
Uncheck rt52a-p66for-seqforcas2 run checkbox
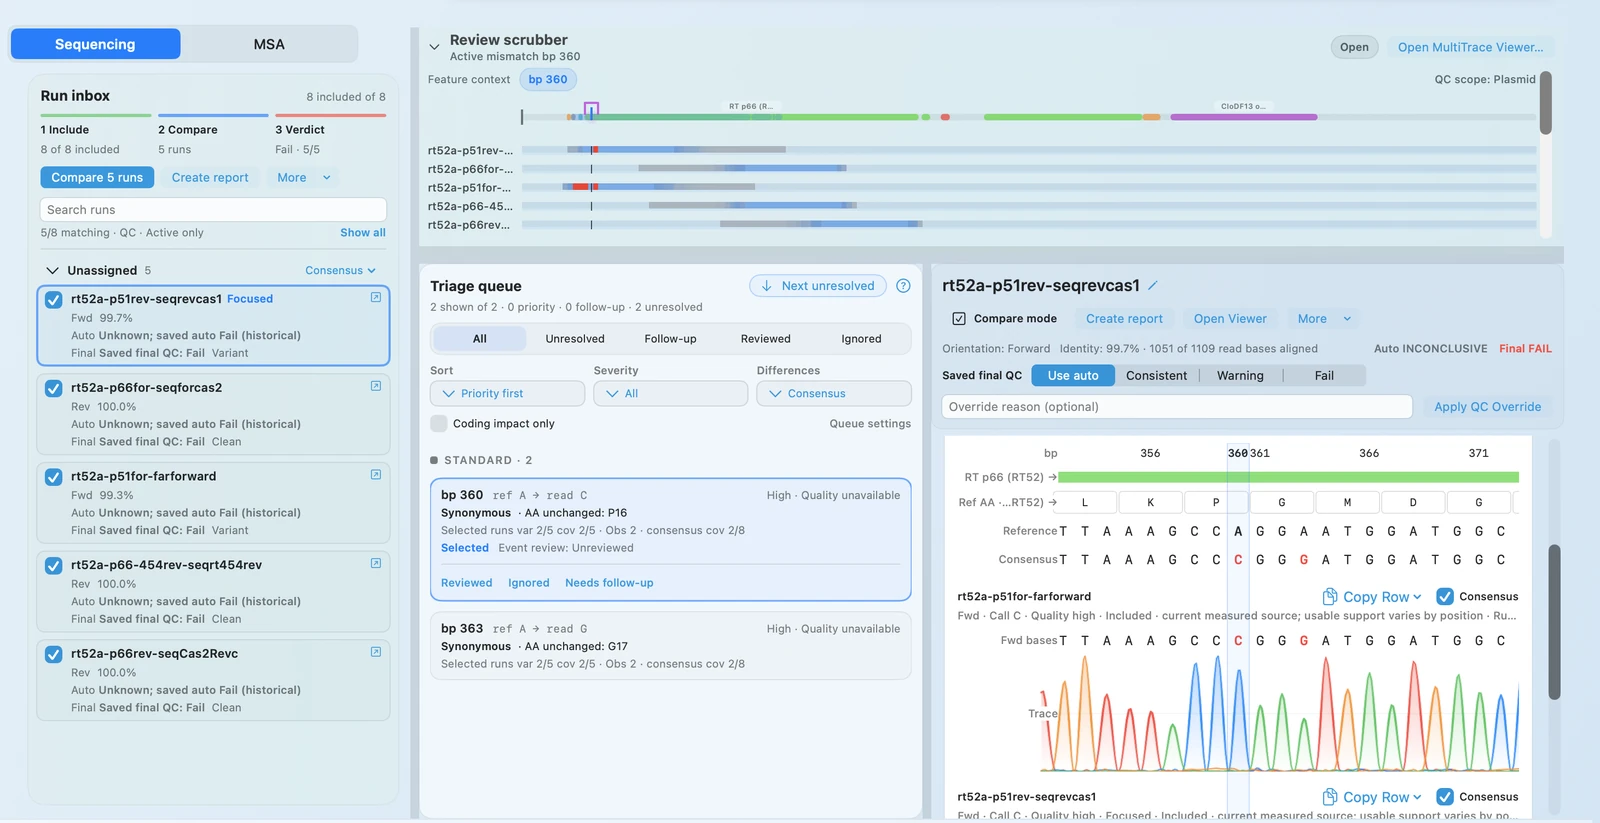tap(54, 388)
